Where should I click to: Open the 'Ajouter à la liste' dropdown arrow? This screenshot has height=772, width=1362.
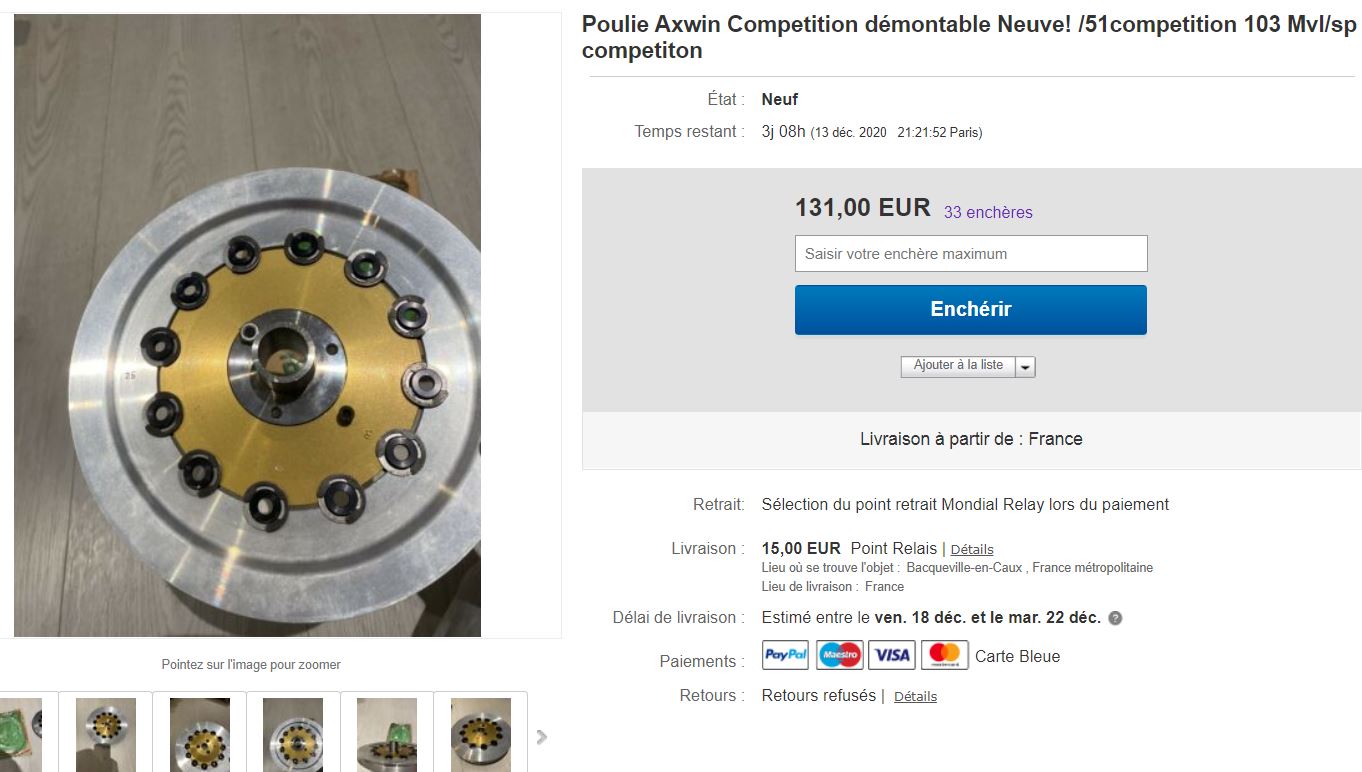(x=1025, y=367)
